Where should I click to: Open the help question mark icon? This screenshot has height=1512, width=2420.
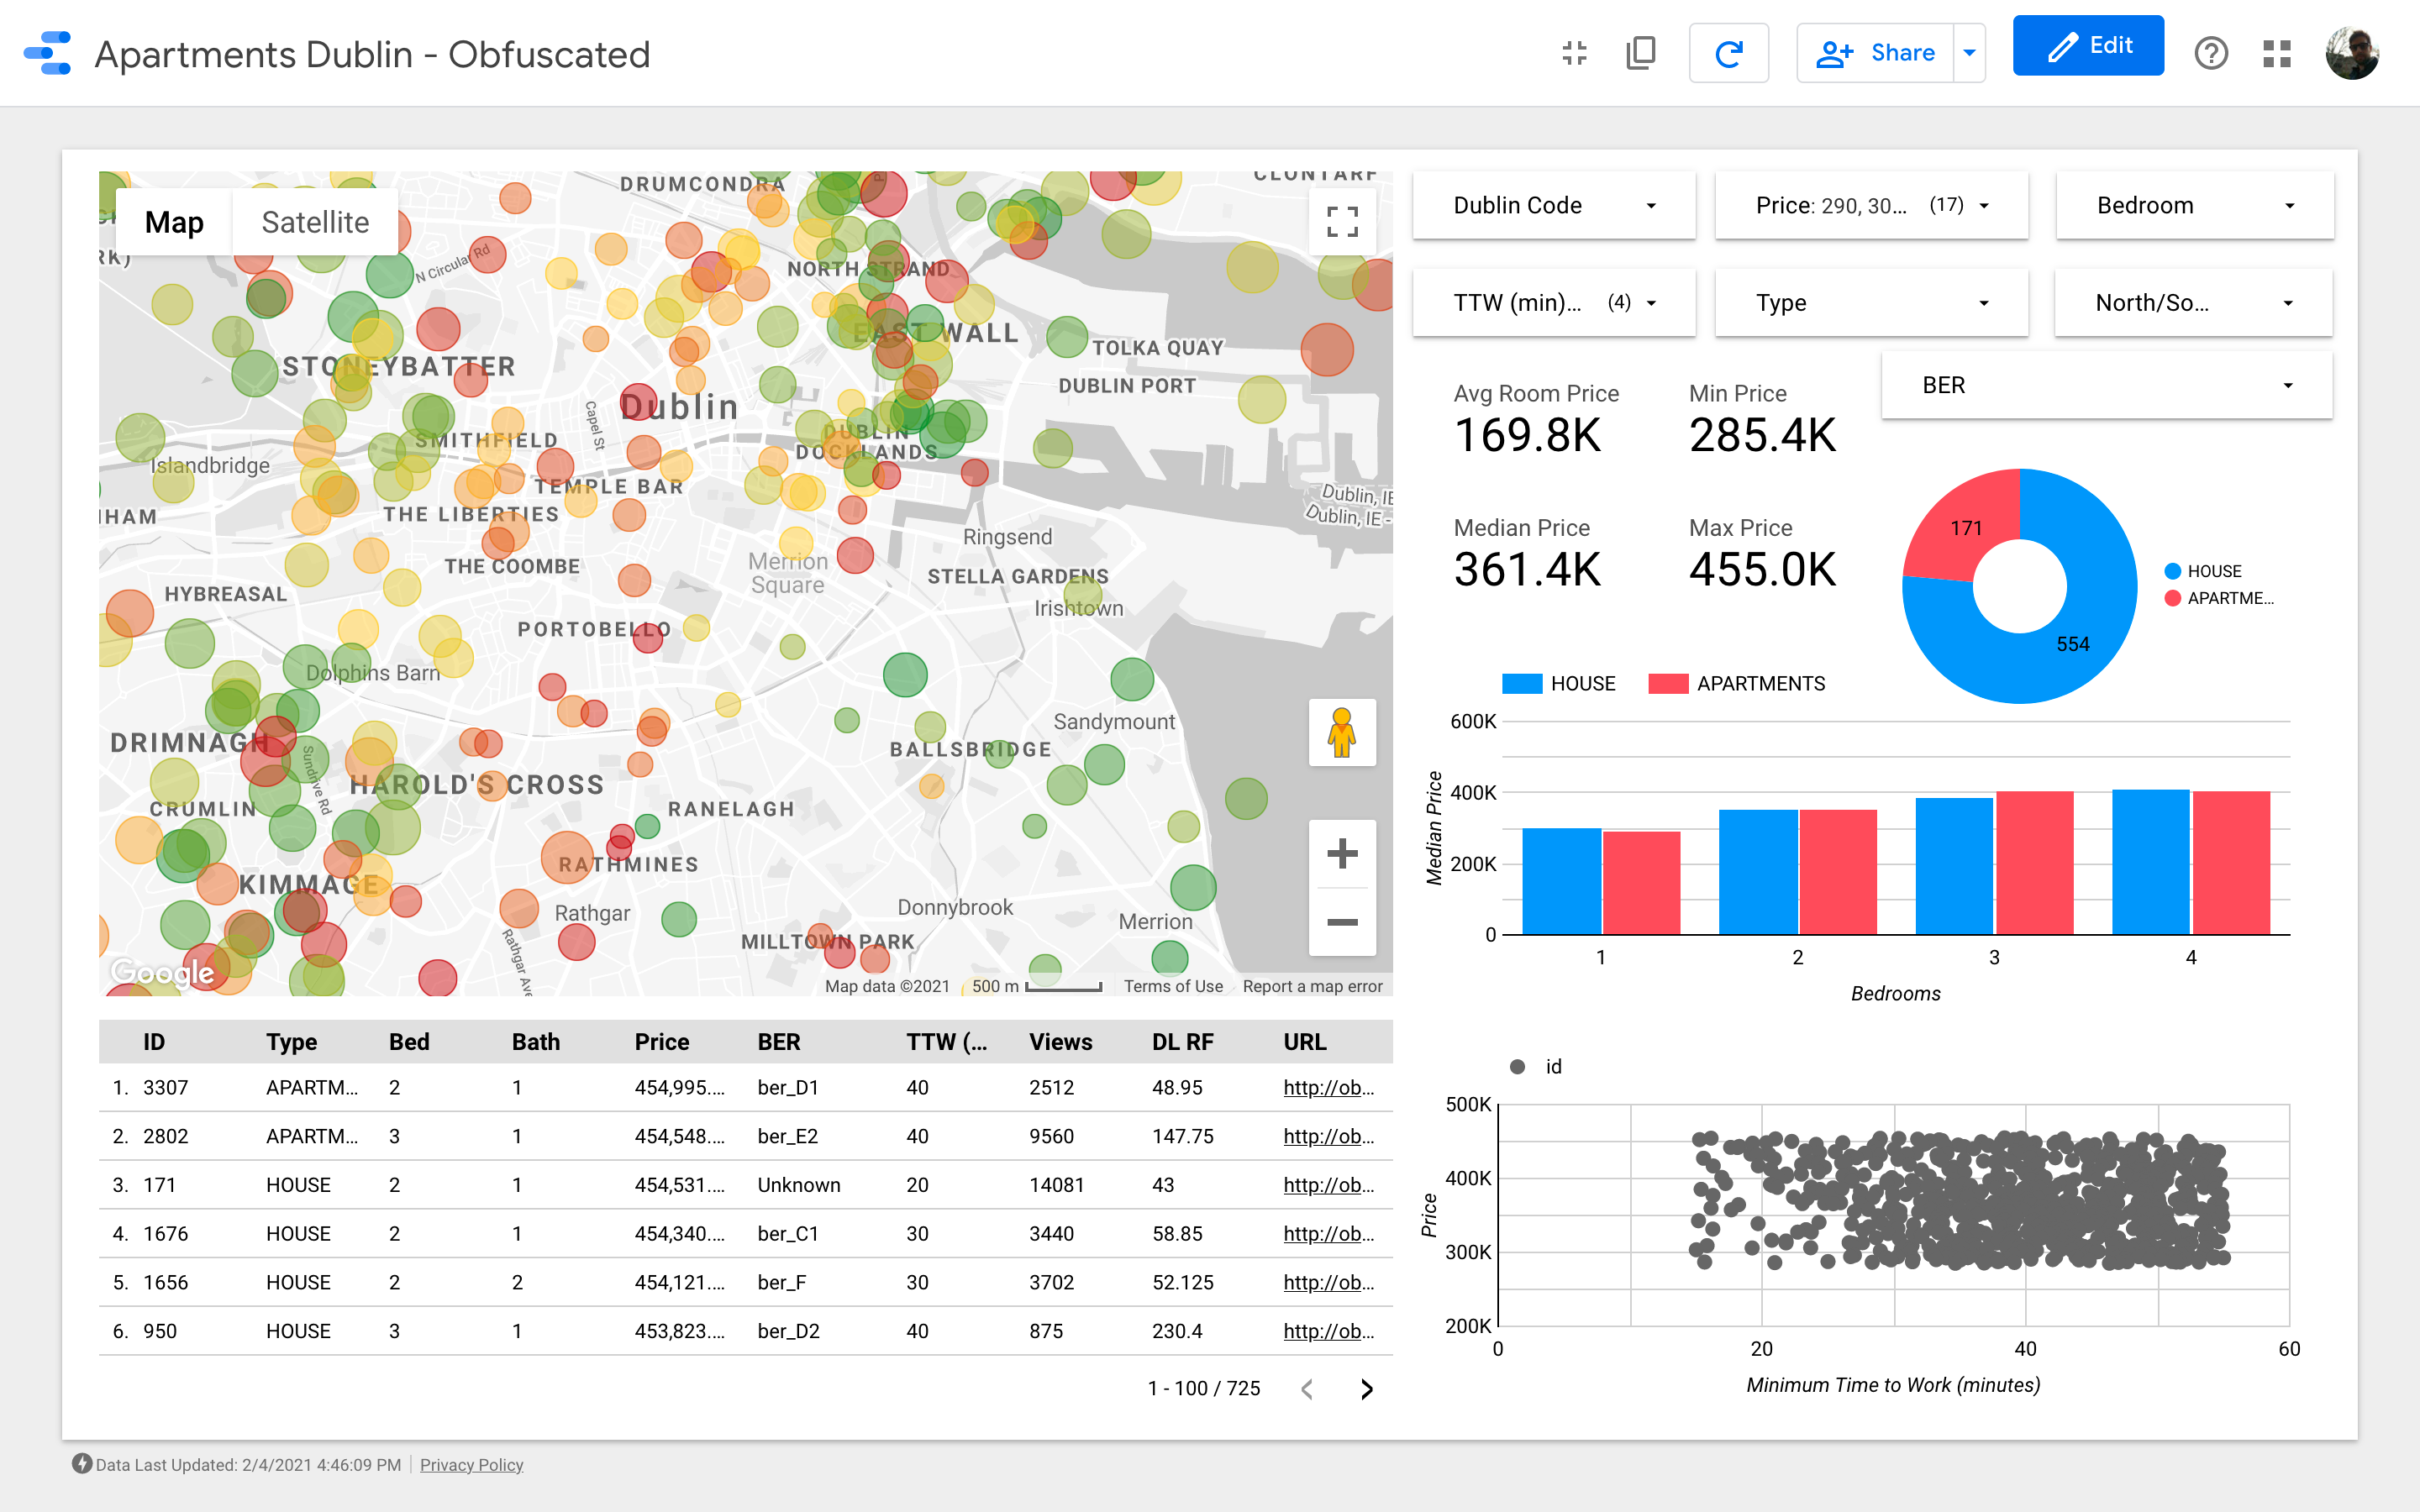click(2210, 53)
